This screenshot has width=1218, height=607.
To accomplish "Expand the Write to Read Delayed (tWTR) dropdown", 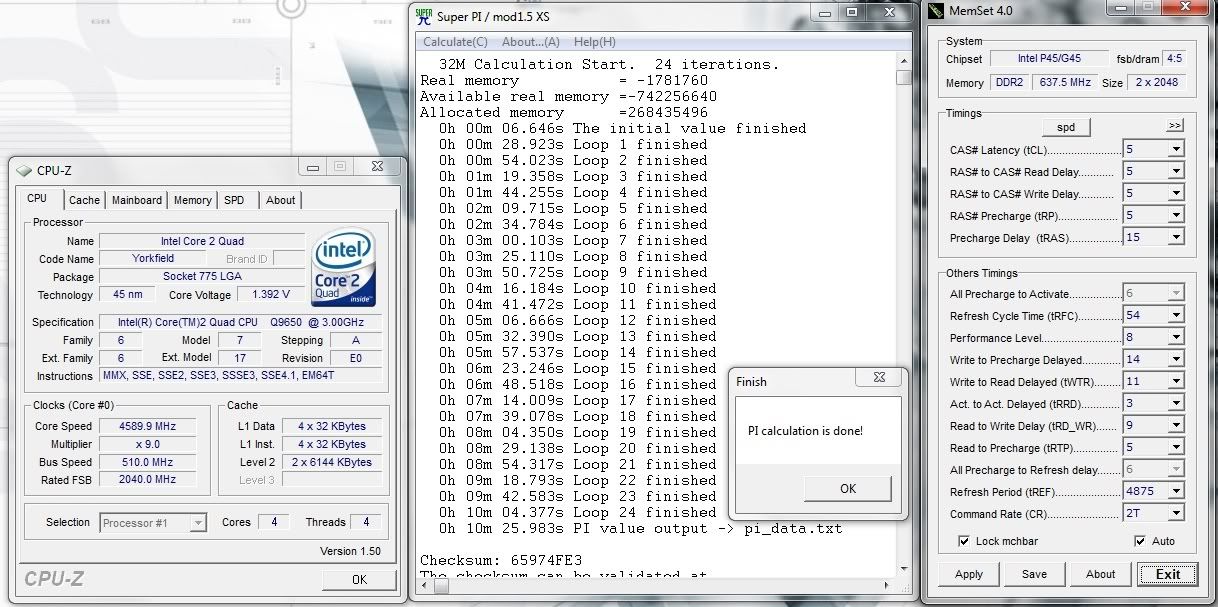I will pyautogui.click(x=1176, y=381).
